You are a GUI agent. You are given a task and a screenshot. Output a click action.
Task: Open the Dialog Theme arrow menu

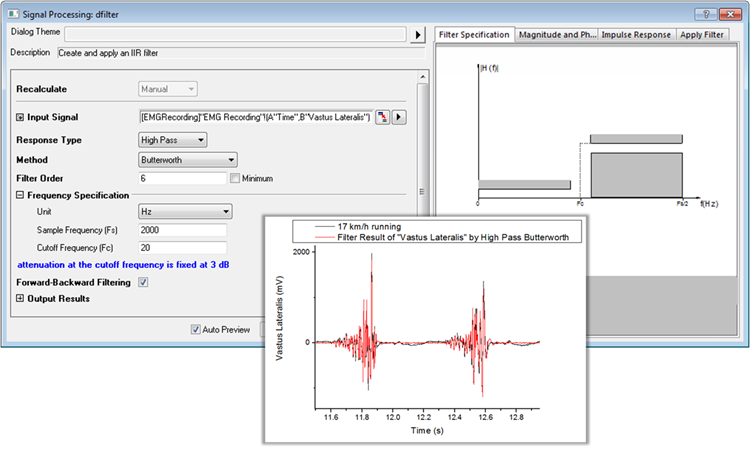[x=418, y=35]
